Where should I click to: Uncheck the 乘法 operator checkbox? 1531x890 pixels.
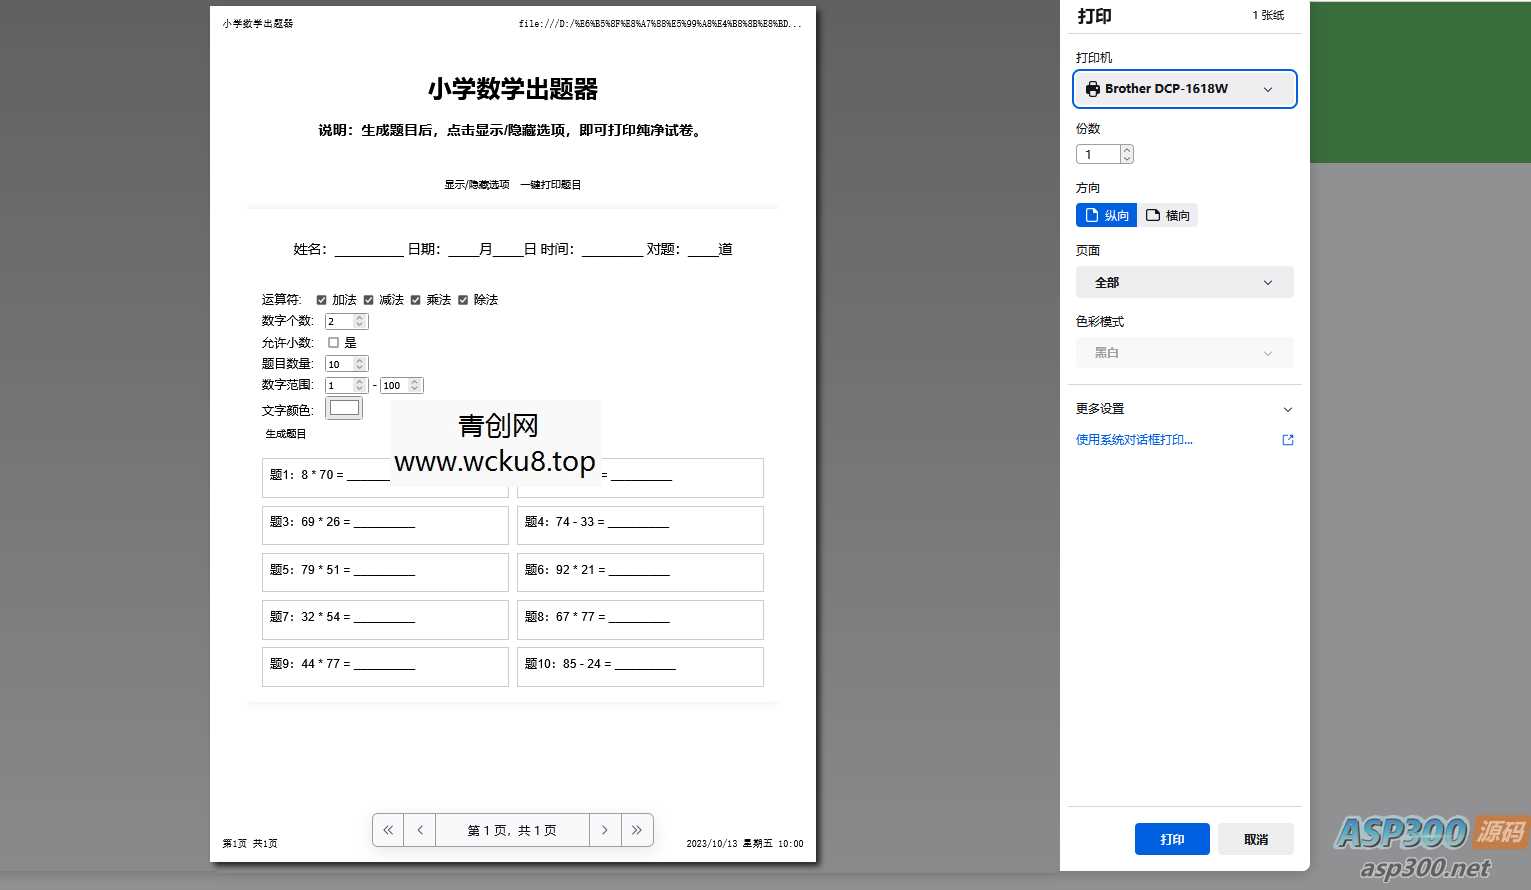click(x=416, y=299)
